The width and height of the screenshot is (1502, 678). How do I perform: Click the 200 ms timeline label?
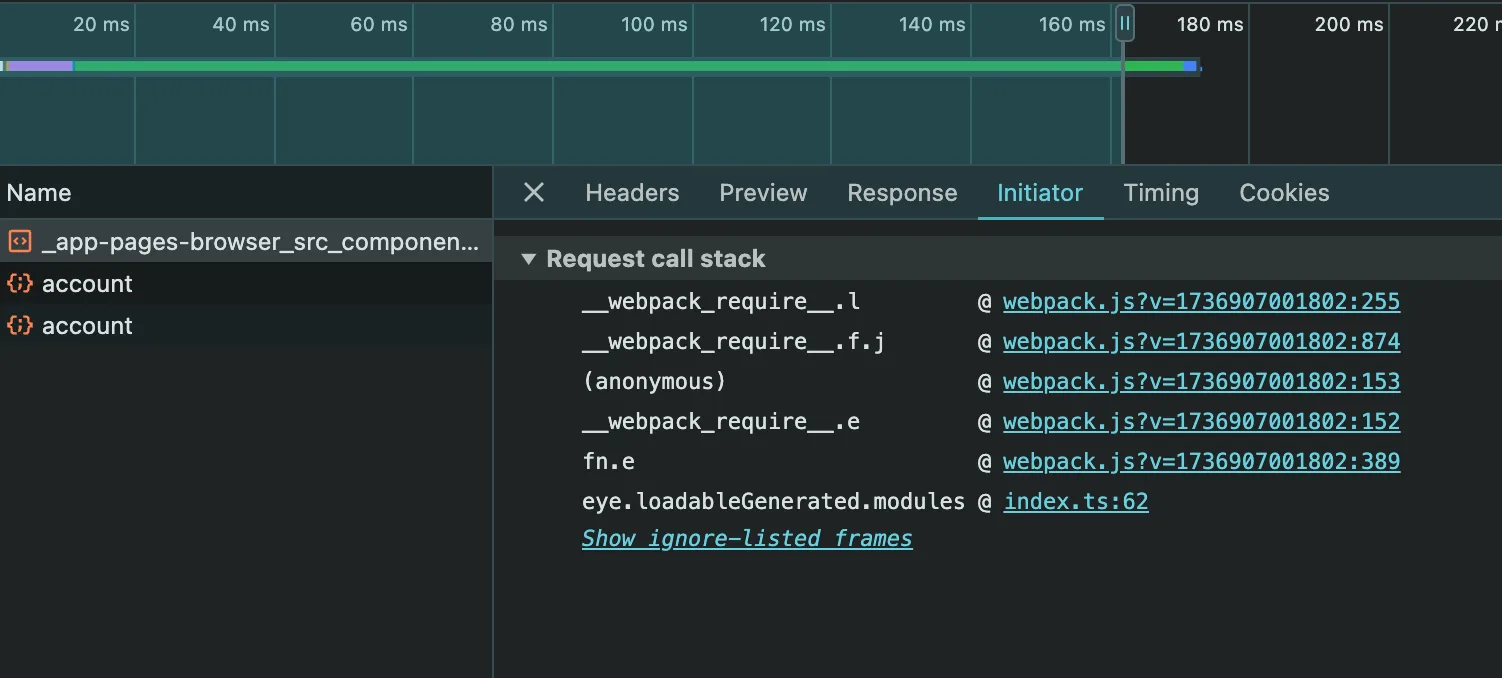[x=1349, y=24]
